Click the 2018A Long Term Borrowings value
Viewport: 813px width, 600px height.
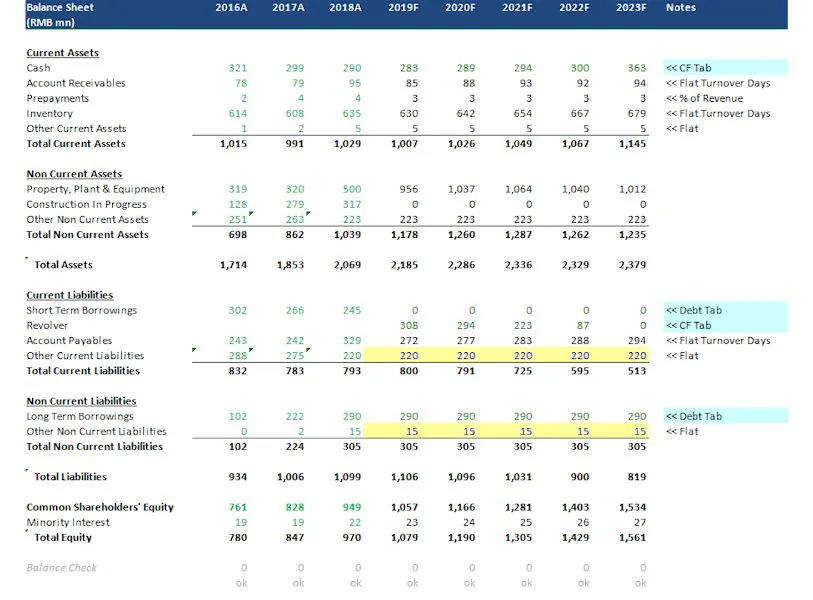pyautogui.click(x=352, y=416)
